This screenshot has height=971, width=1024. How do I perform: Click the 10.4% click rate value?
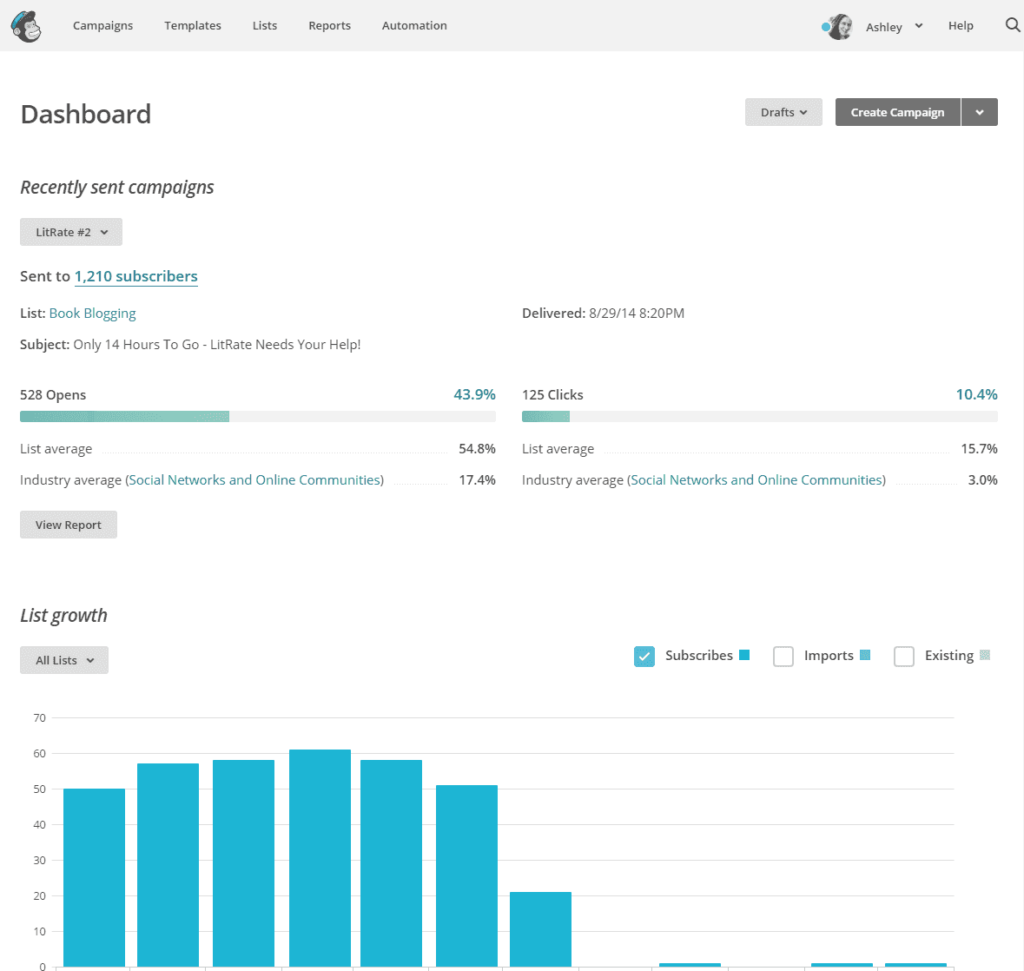pyautogui.click(x=977, y=394)
